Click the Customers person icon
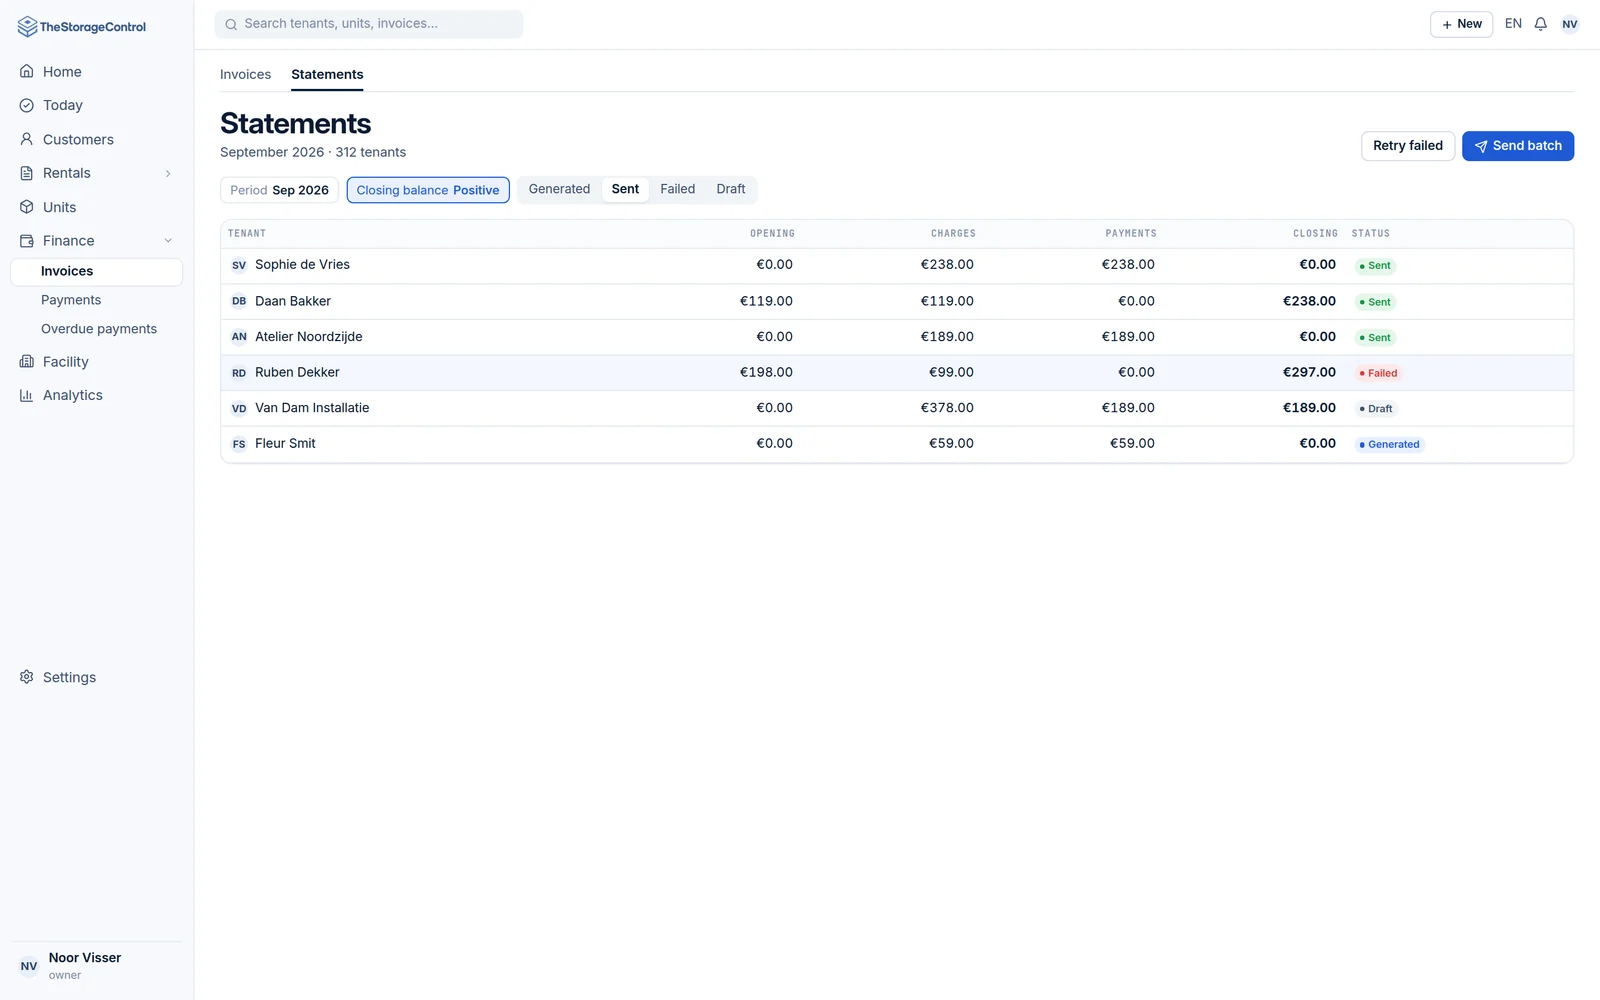 [x=27, y=139]
